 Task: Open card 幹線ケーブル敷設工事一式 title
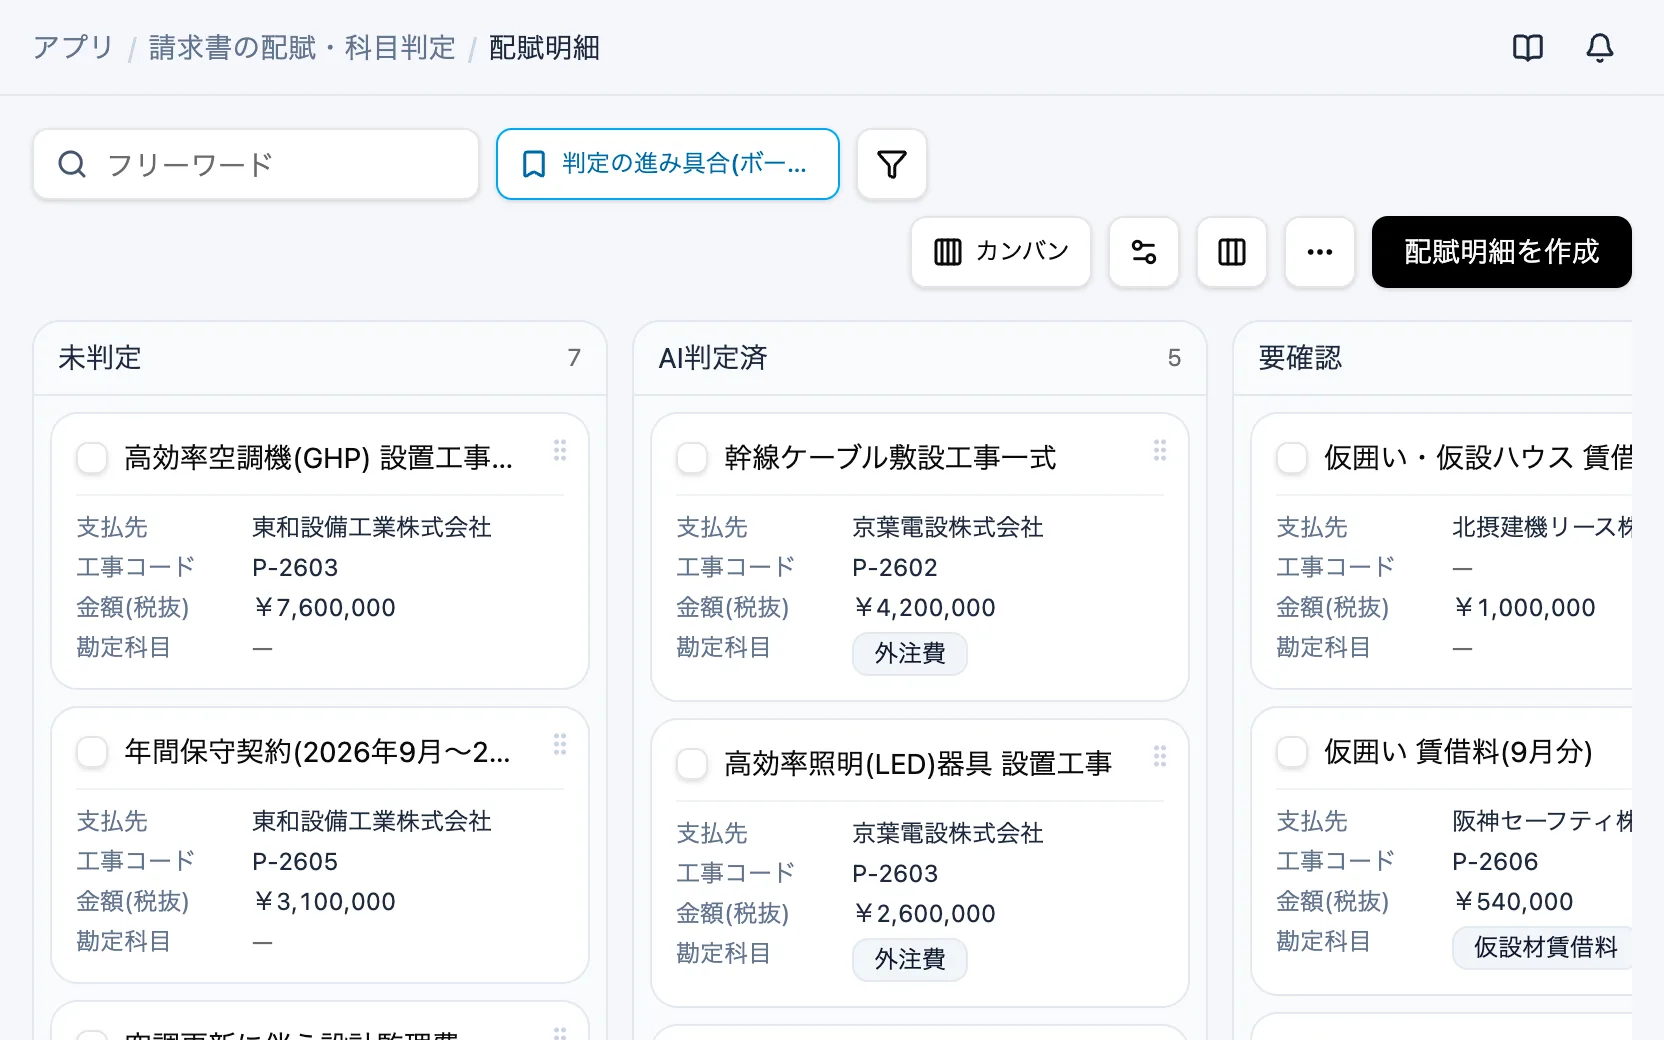tap(890, 458)
